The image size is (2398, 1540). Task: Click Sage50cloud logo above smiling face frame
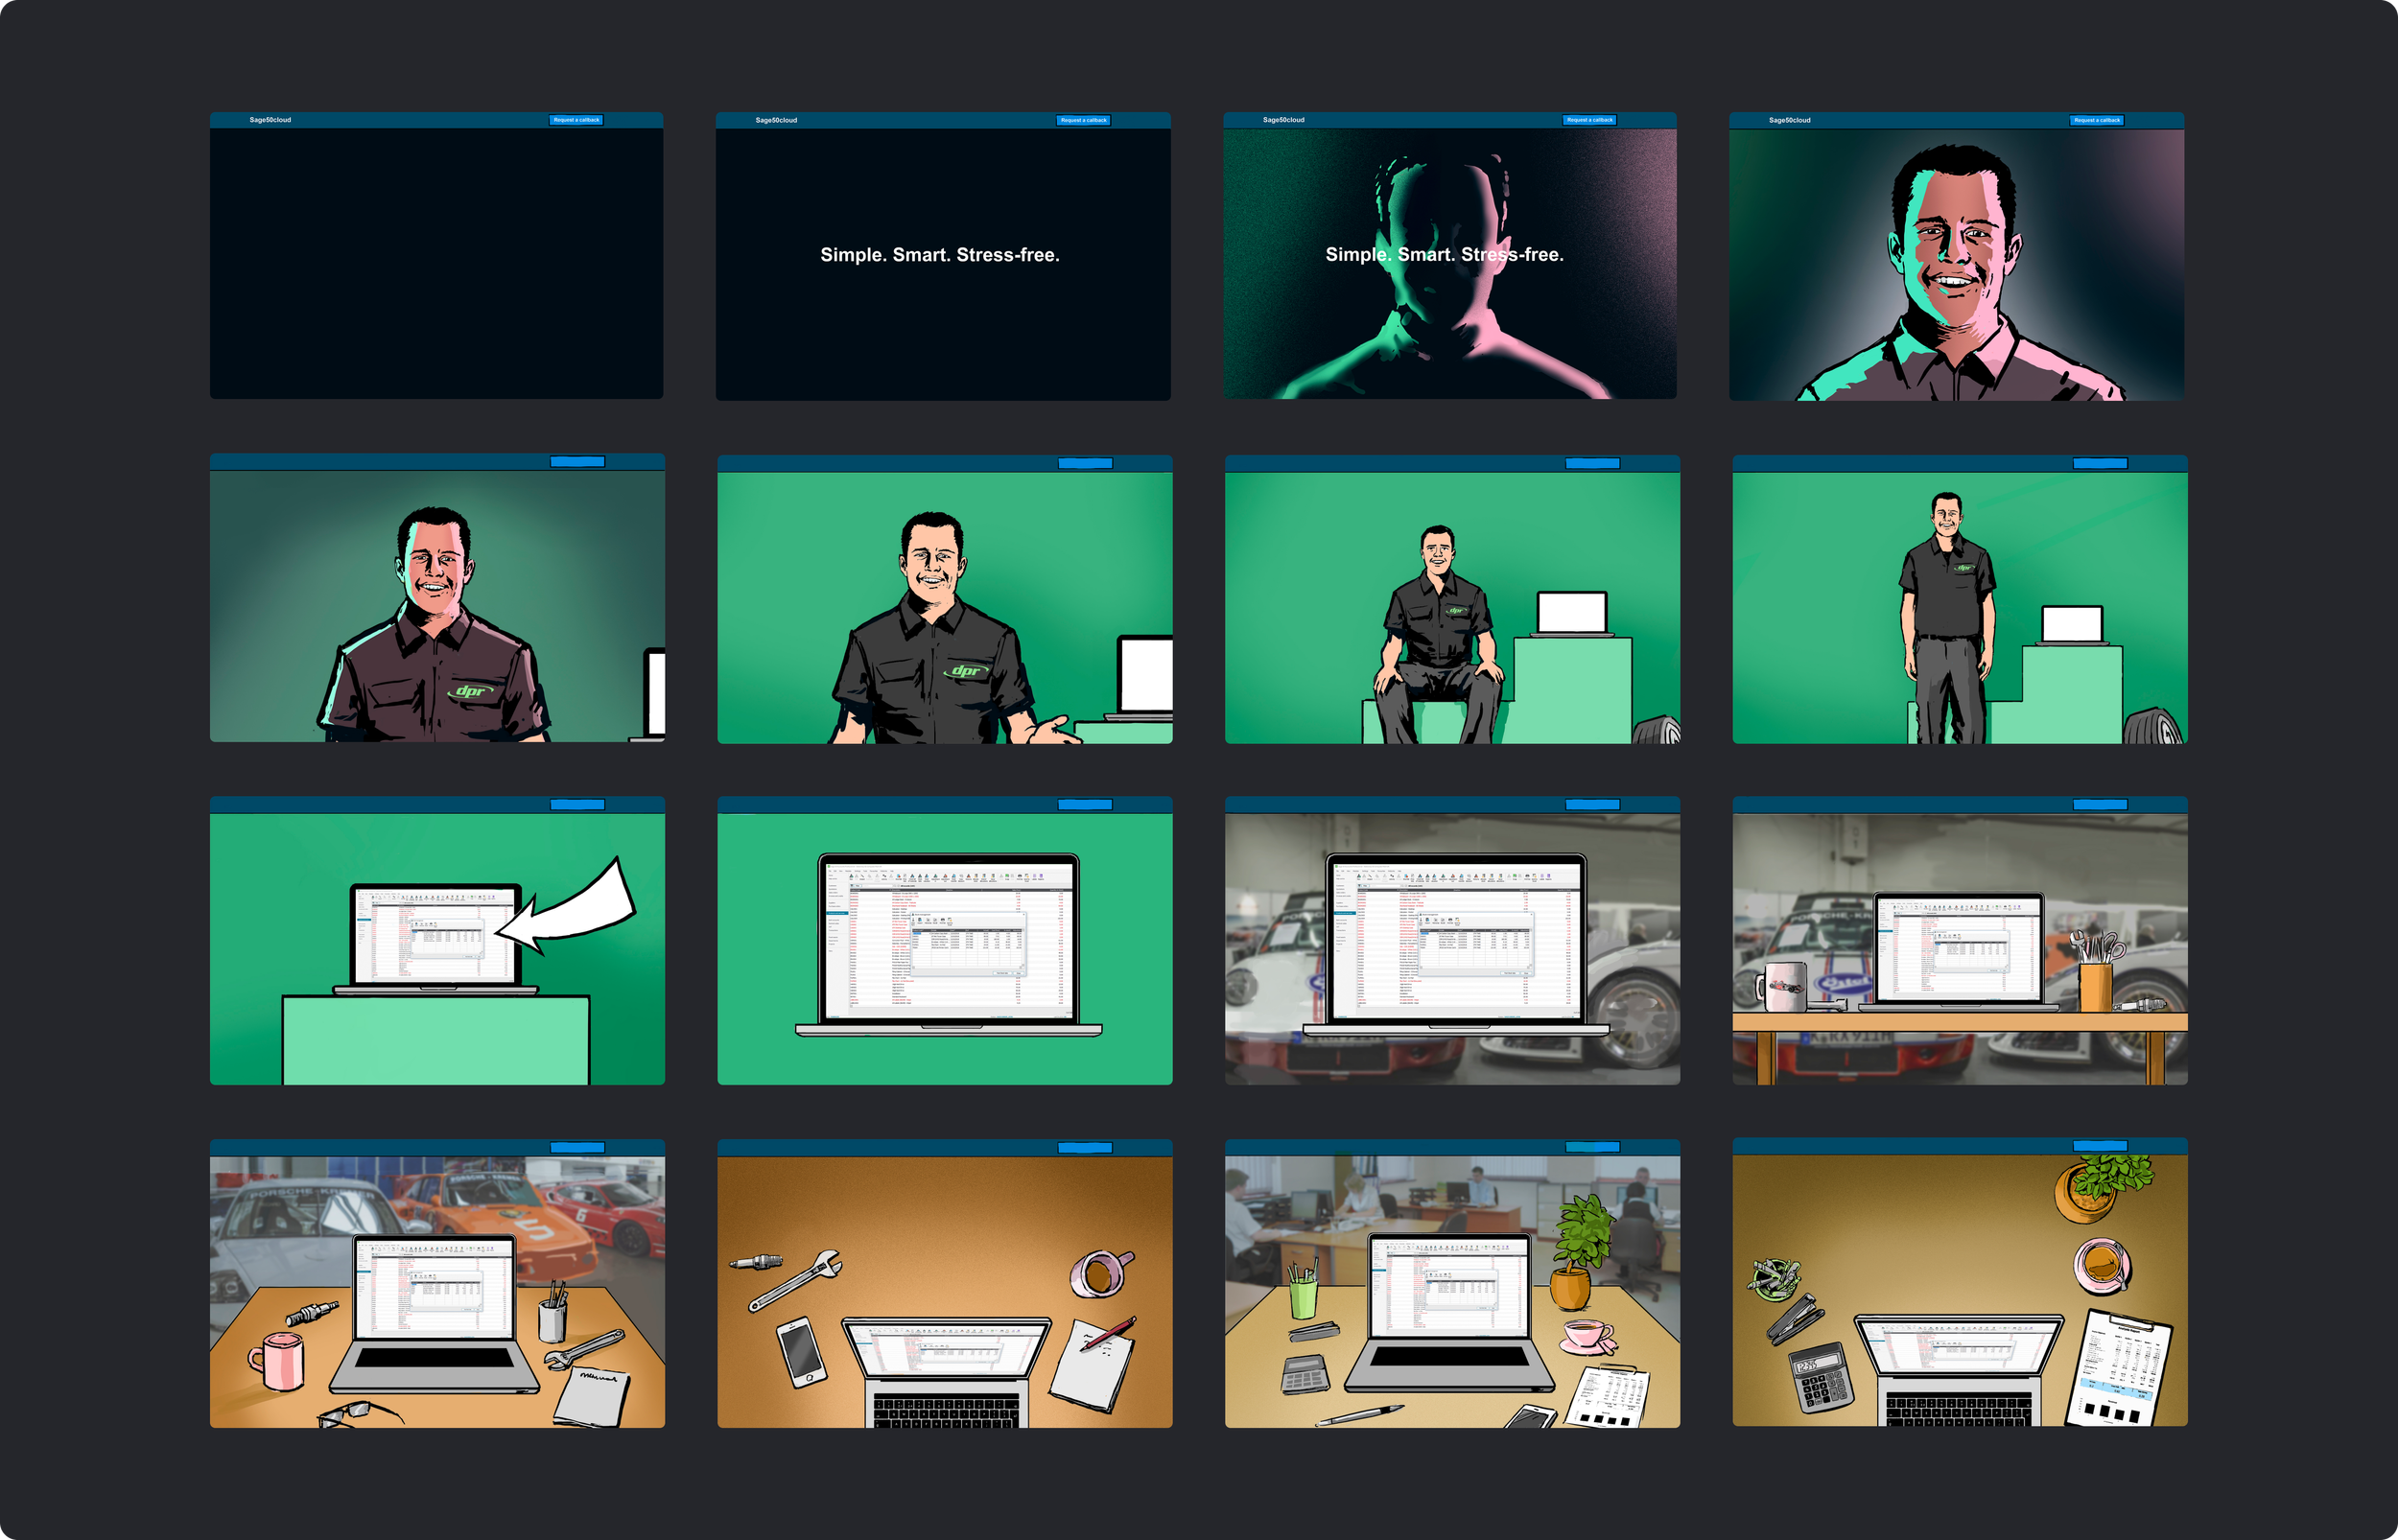(1789, 120)
